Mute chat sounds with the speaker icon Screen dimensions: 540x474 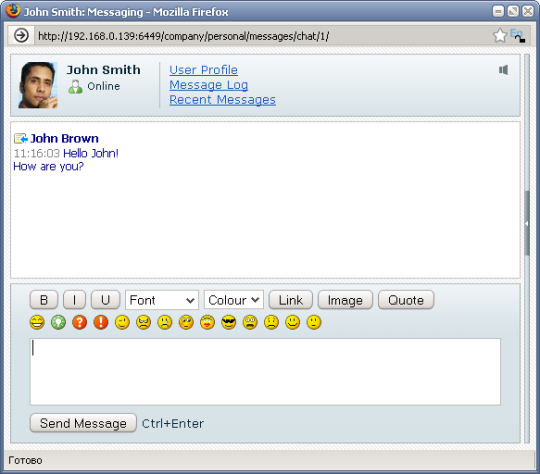[x=503, y=70]
